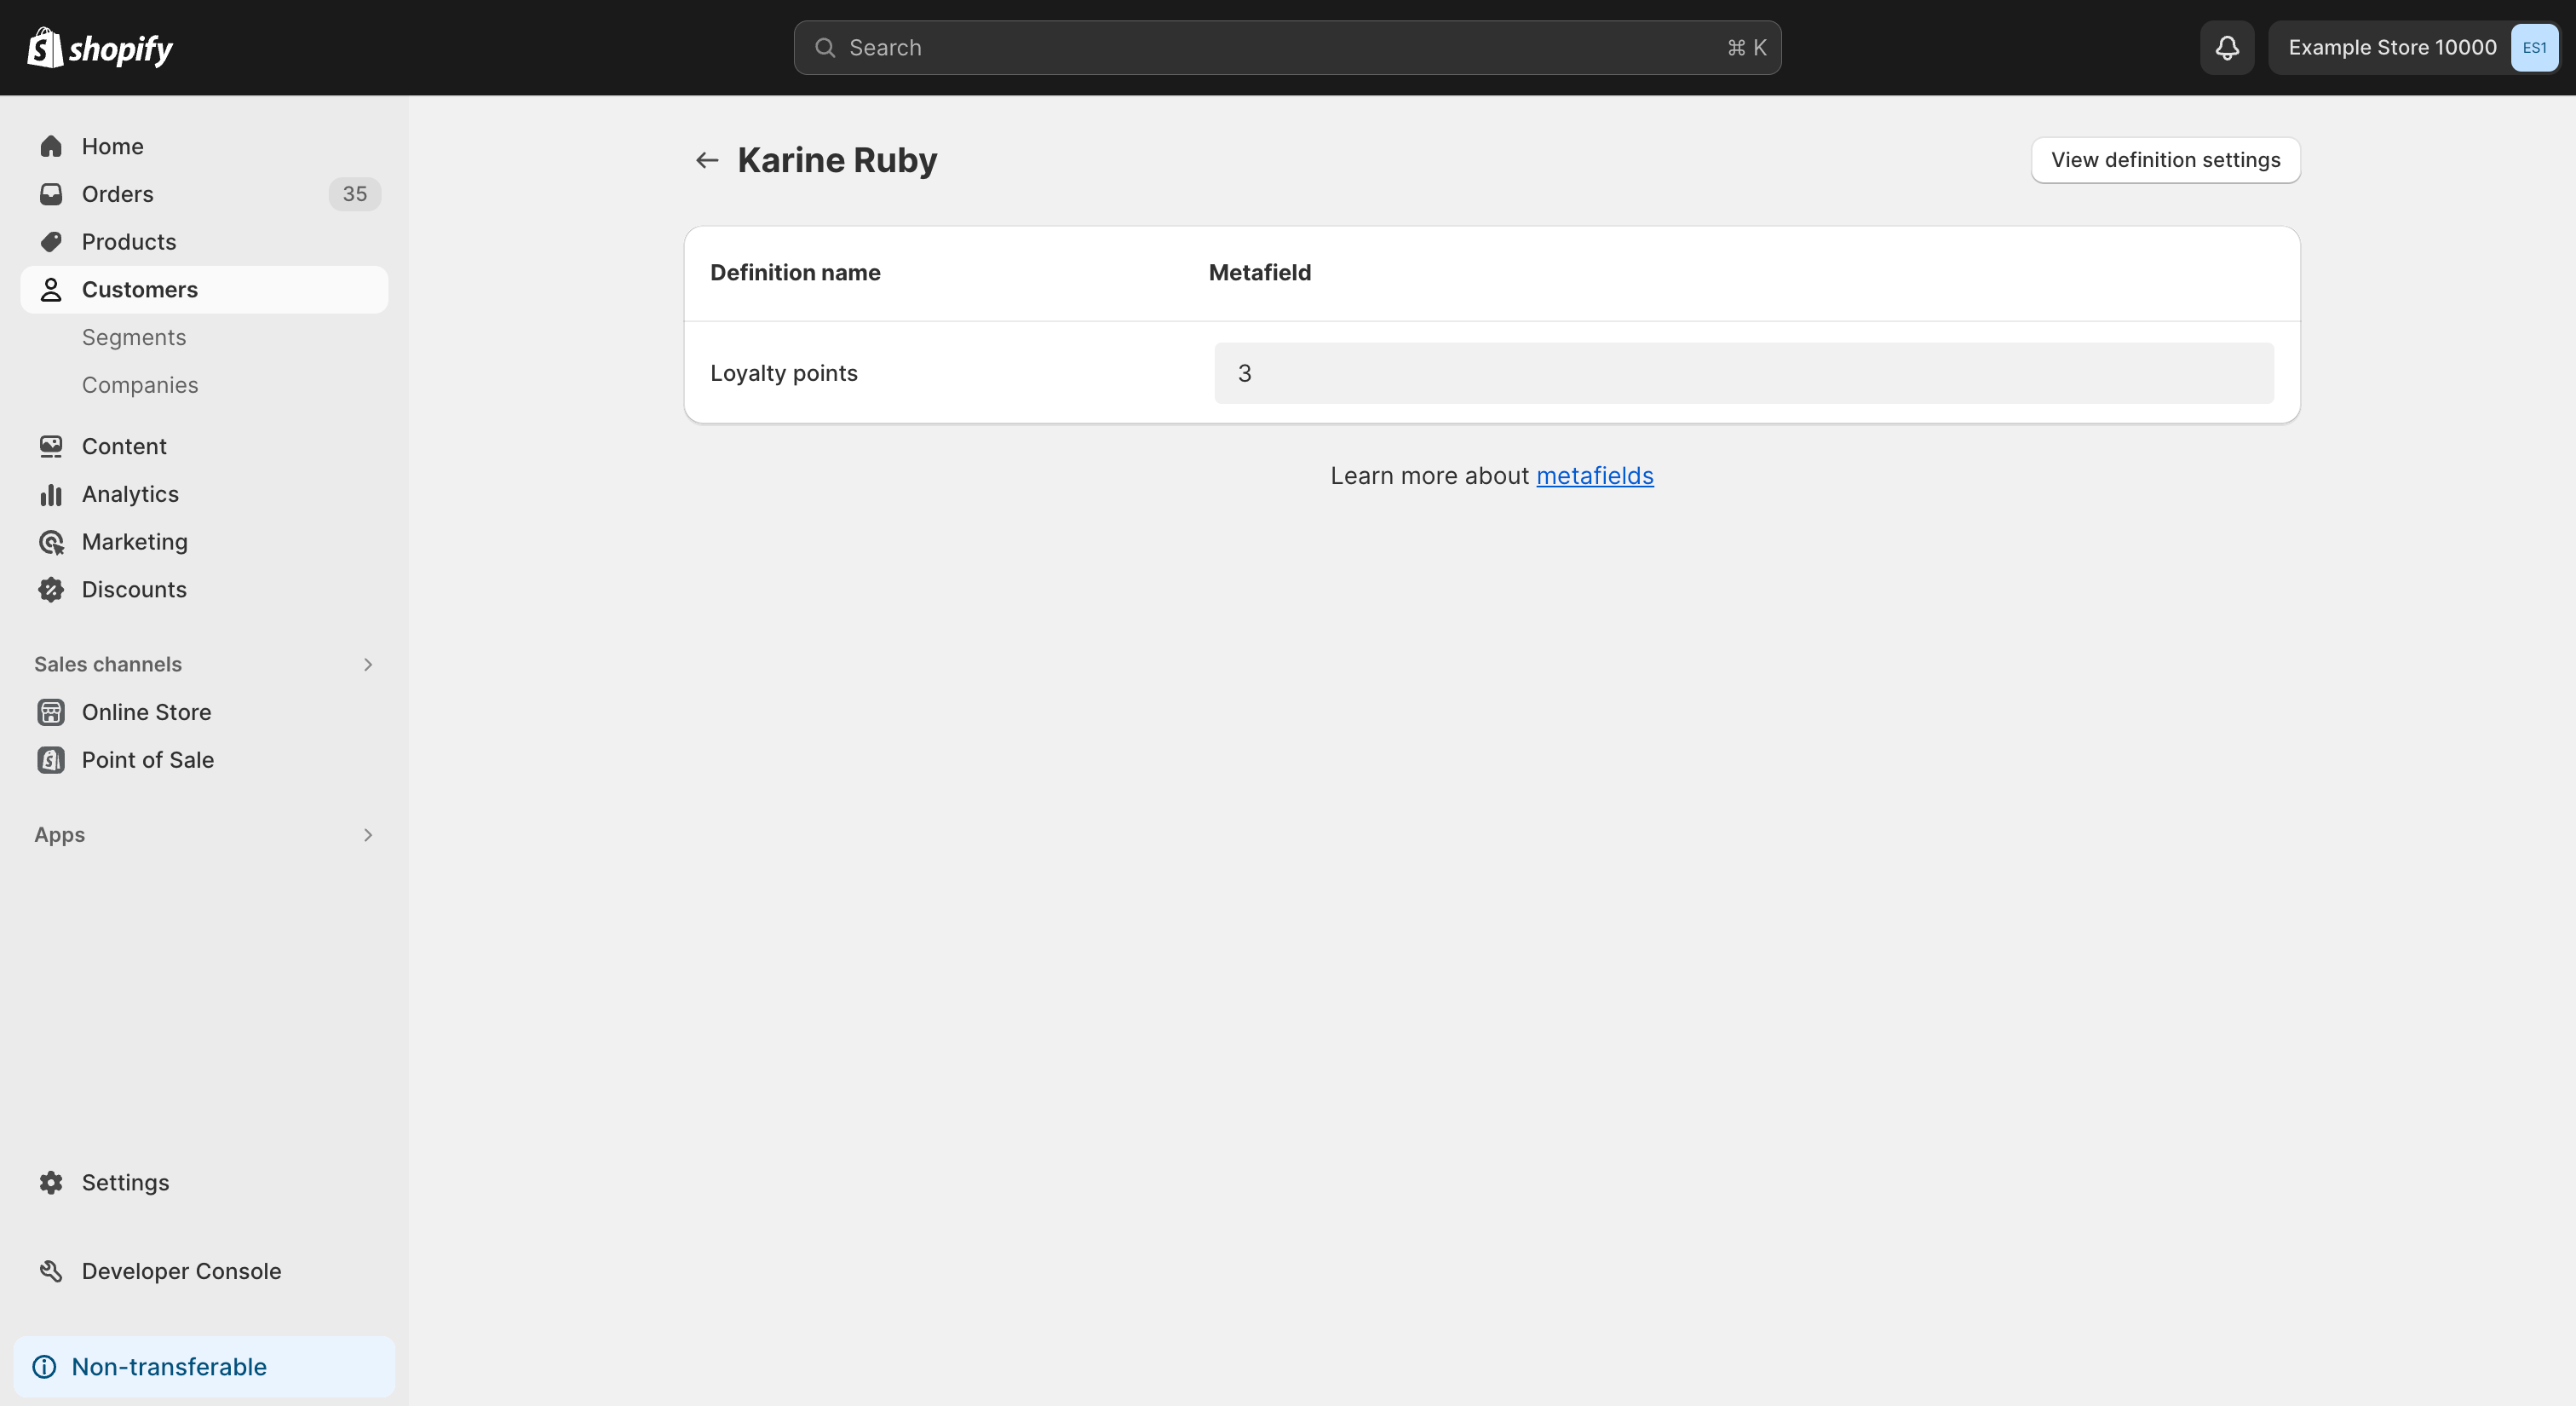Click the Home house icon
Viewport: 2576px width, 1406px height.
(x=51, y=146)
